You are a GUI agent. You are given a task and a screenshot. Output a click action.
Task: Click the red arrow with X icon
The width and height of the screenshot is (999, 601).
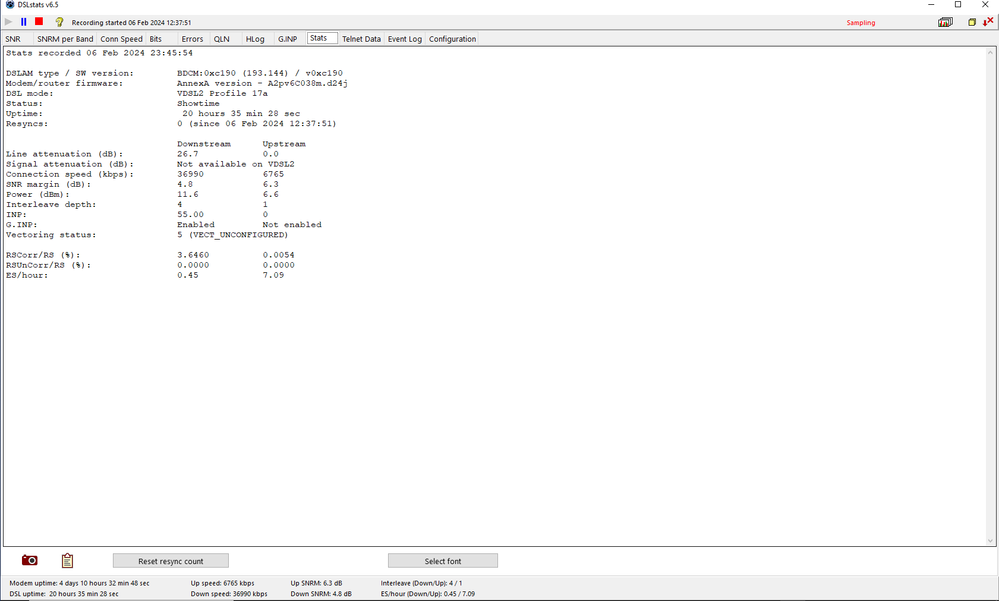click(988, 22)
